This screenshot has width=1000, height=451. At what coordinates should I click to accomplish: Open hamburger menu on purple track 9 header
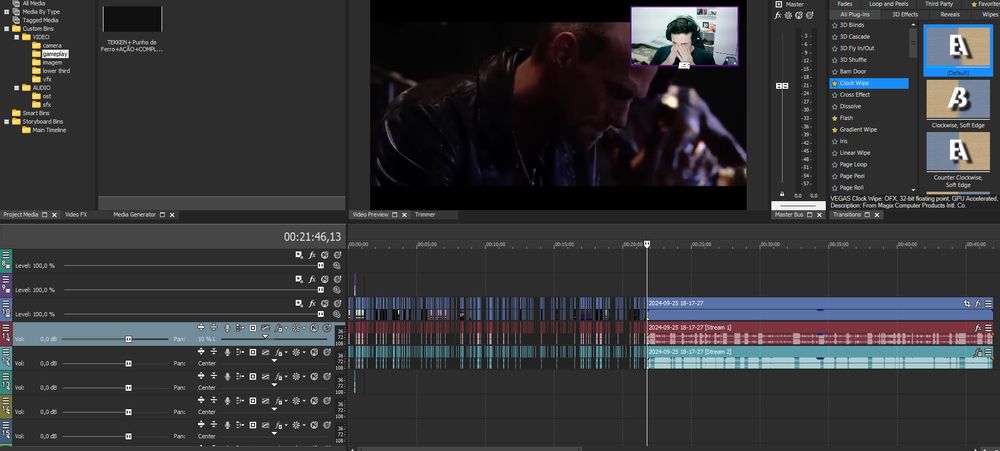pyautogui.click(x=6, y=279)
